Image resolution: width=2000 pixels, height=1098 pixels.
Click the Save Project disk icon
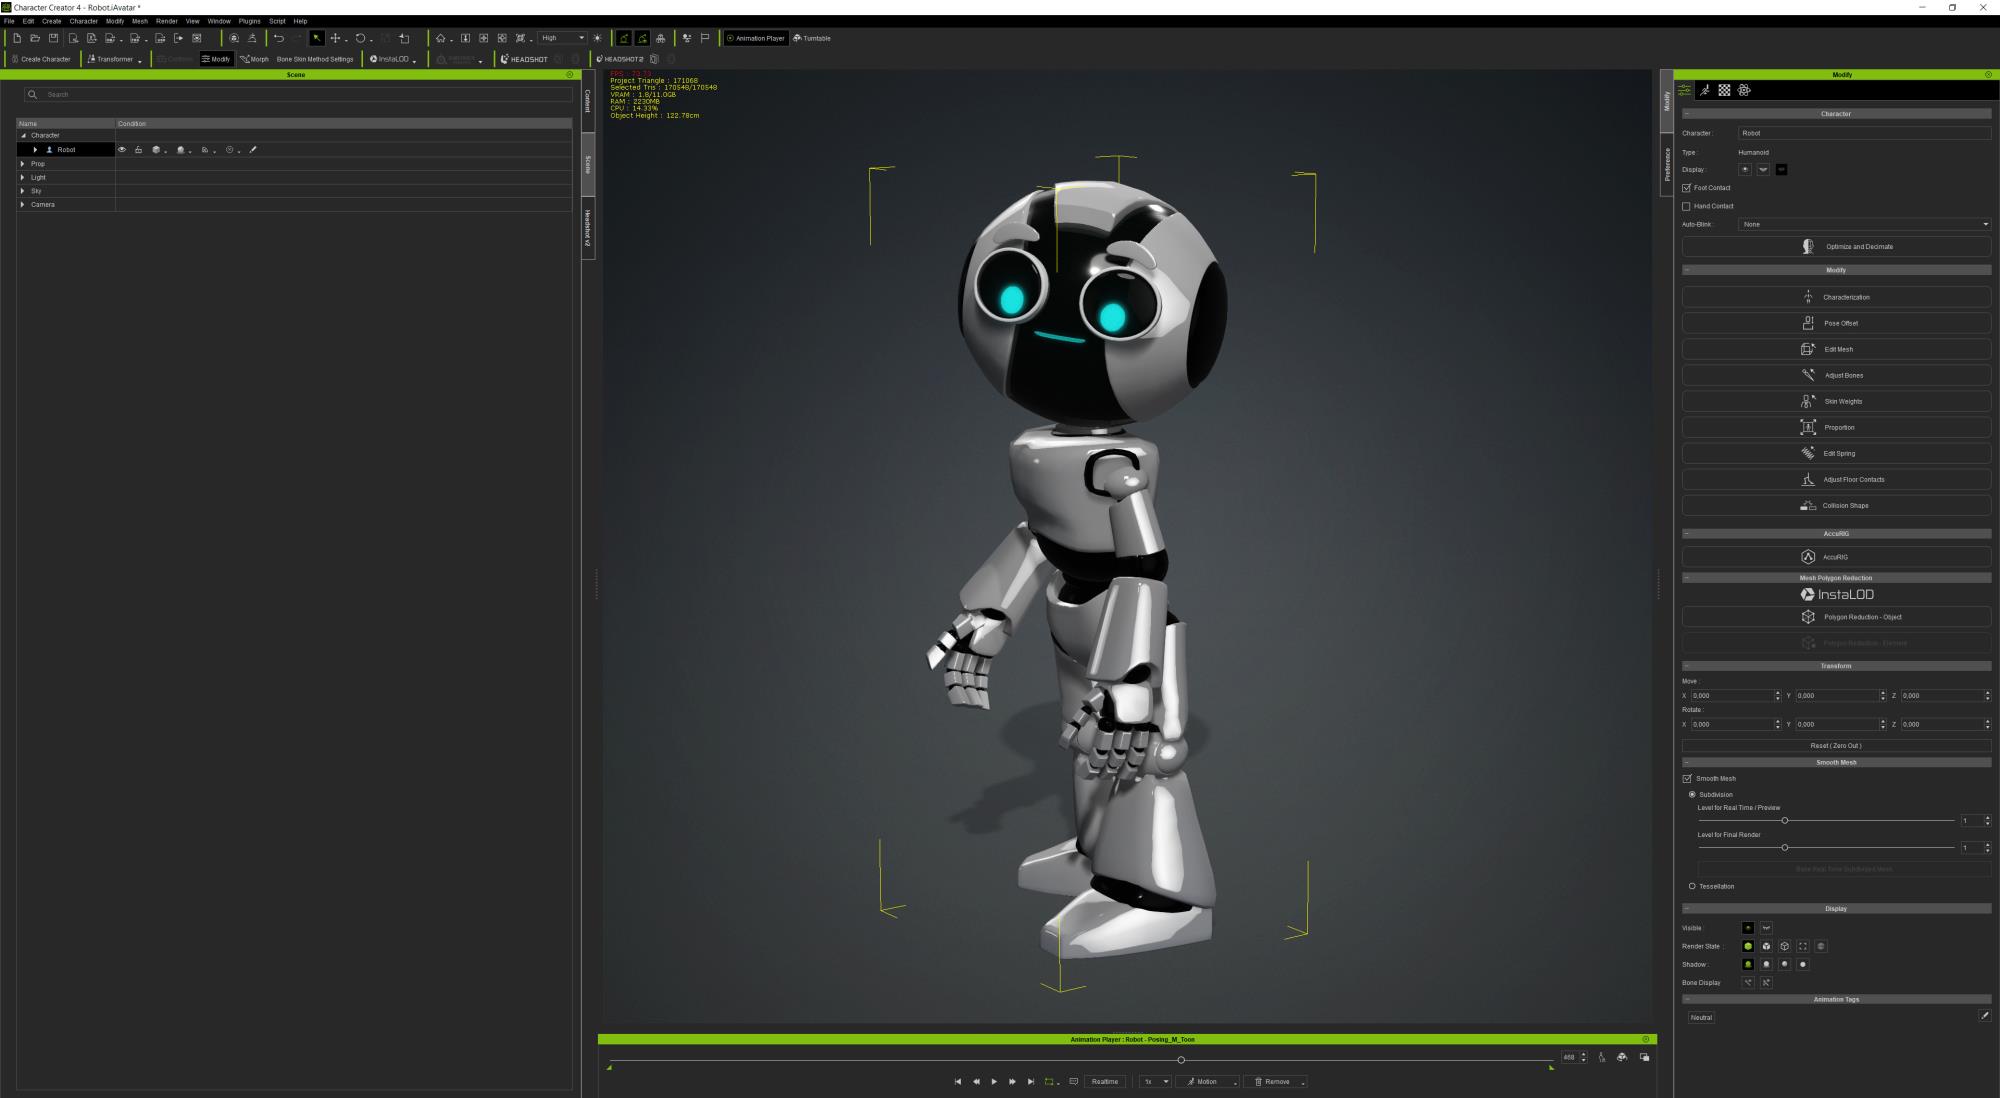[53, 38]
